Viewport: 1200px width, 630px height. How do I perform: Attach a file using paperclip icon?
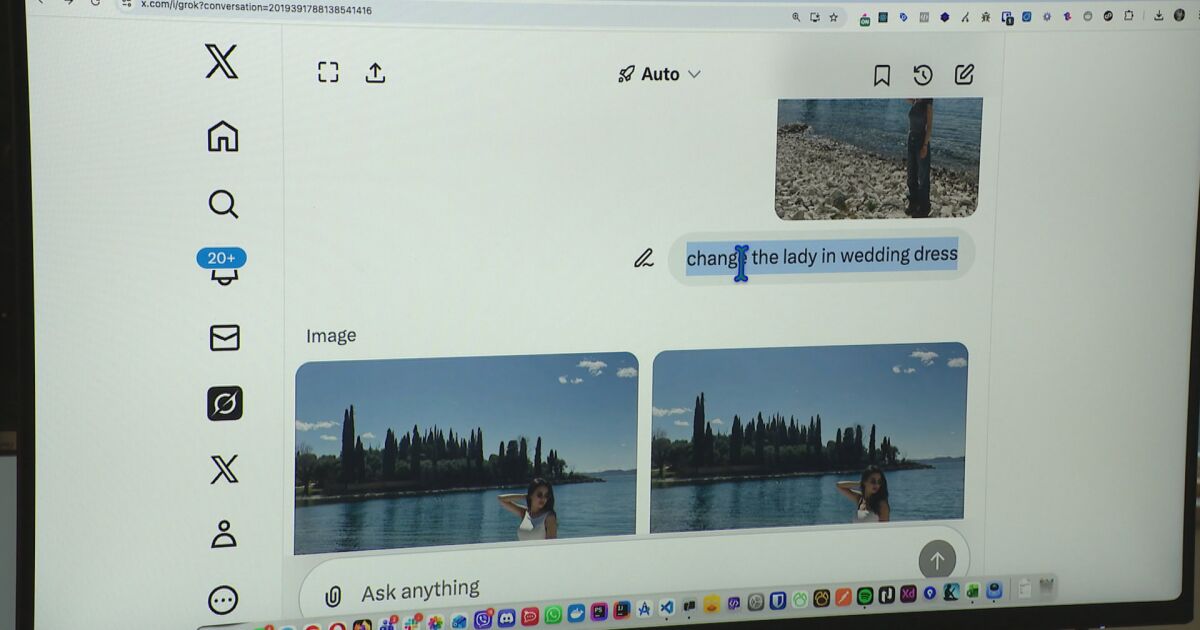[x=333, y=596]
